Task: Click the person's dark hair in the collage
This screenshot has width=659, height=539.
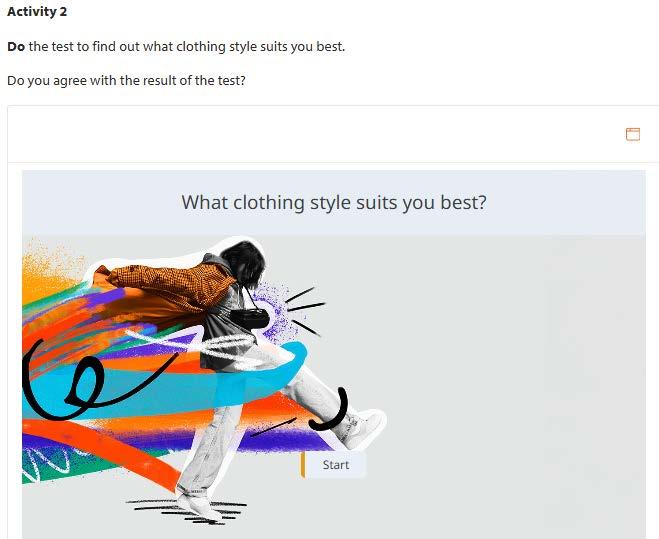Action: [244, 261]
